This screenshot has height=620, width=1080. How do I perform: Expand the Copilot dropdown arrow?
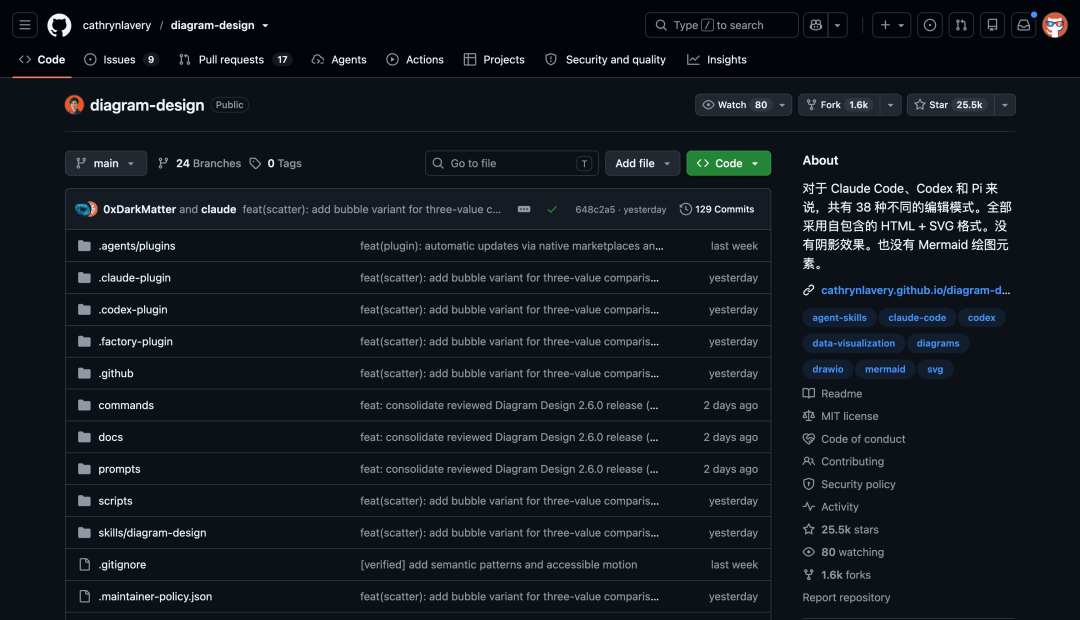pyautogui.click(x=838, y=25)
